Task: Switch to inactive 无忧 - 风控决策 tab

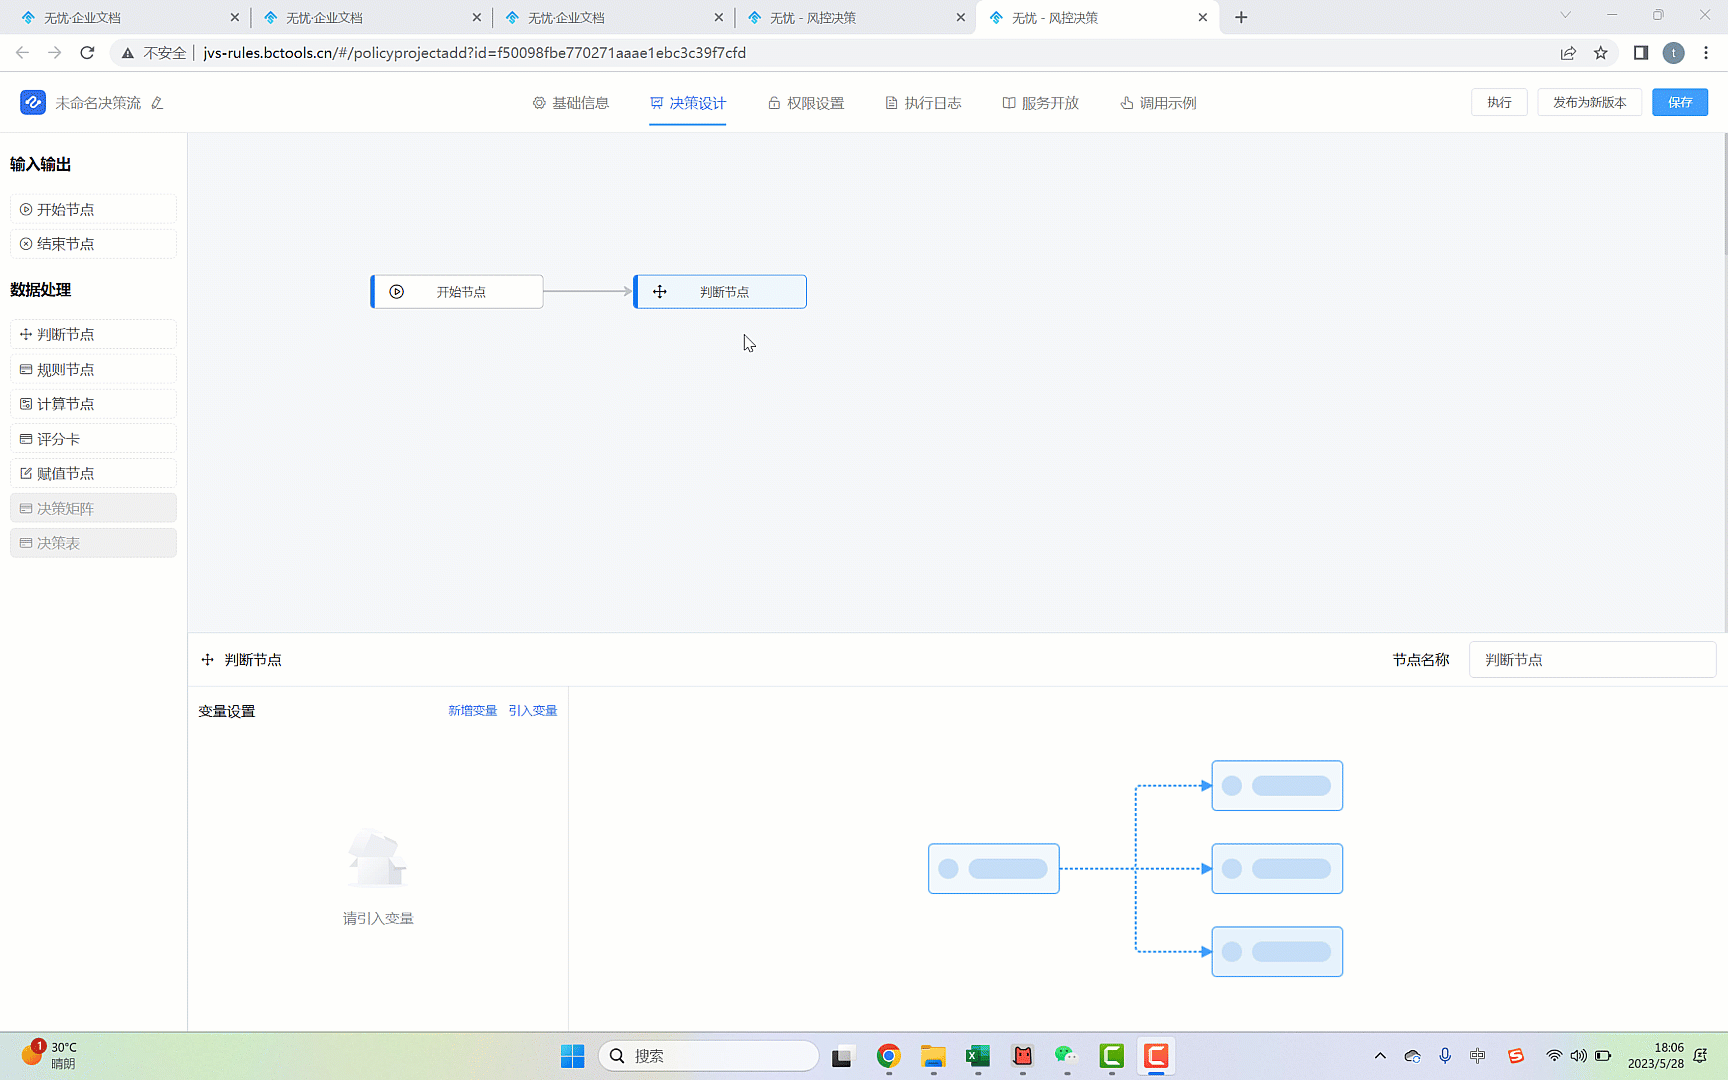Action: (855, 17)
